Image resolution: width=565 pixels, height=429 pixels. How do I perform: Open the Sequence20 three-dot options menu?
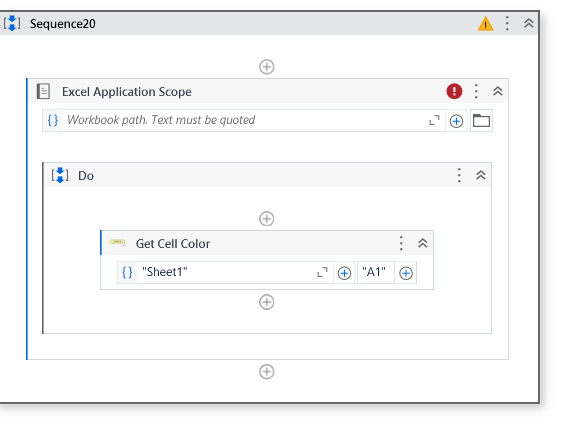[x=507, y=23]
